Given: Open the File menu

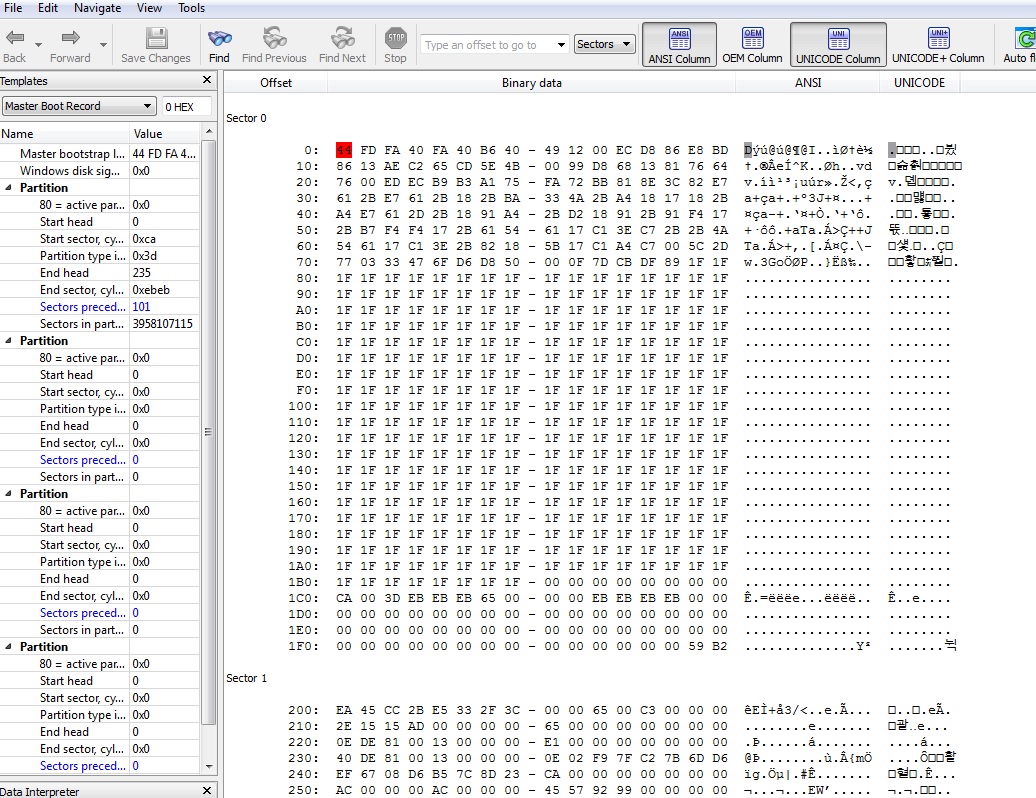Looking at the screenshot, I should pyautogui.click(x=13, y=8).
